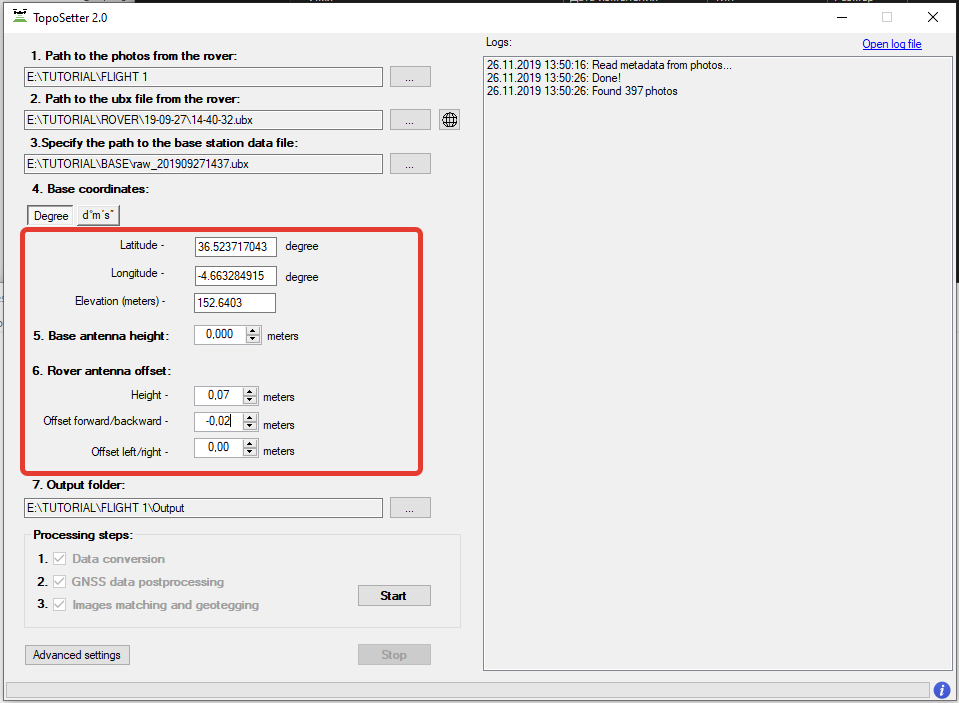Increase the Offset left/right value
The image size is (959, 703).
pos(250,444)
